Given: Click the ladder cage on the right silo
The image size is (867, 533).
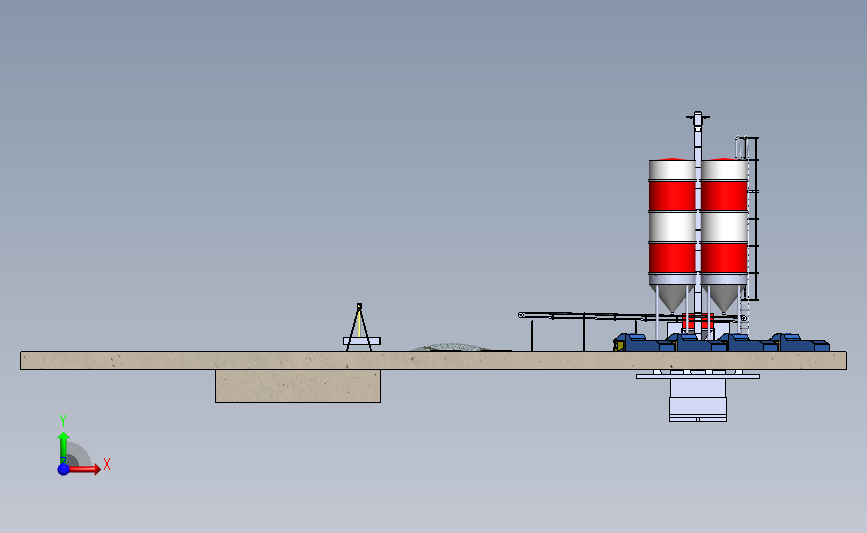Looking at the screenshot, I should tap(751, 218).
